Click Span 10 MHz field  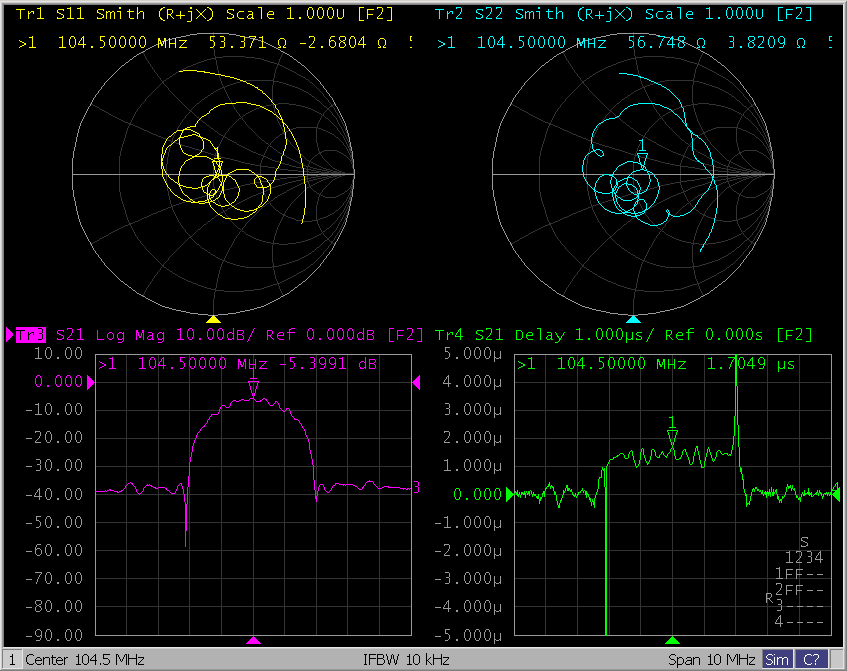pyautogui.click(x=711, y=660)
